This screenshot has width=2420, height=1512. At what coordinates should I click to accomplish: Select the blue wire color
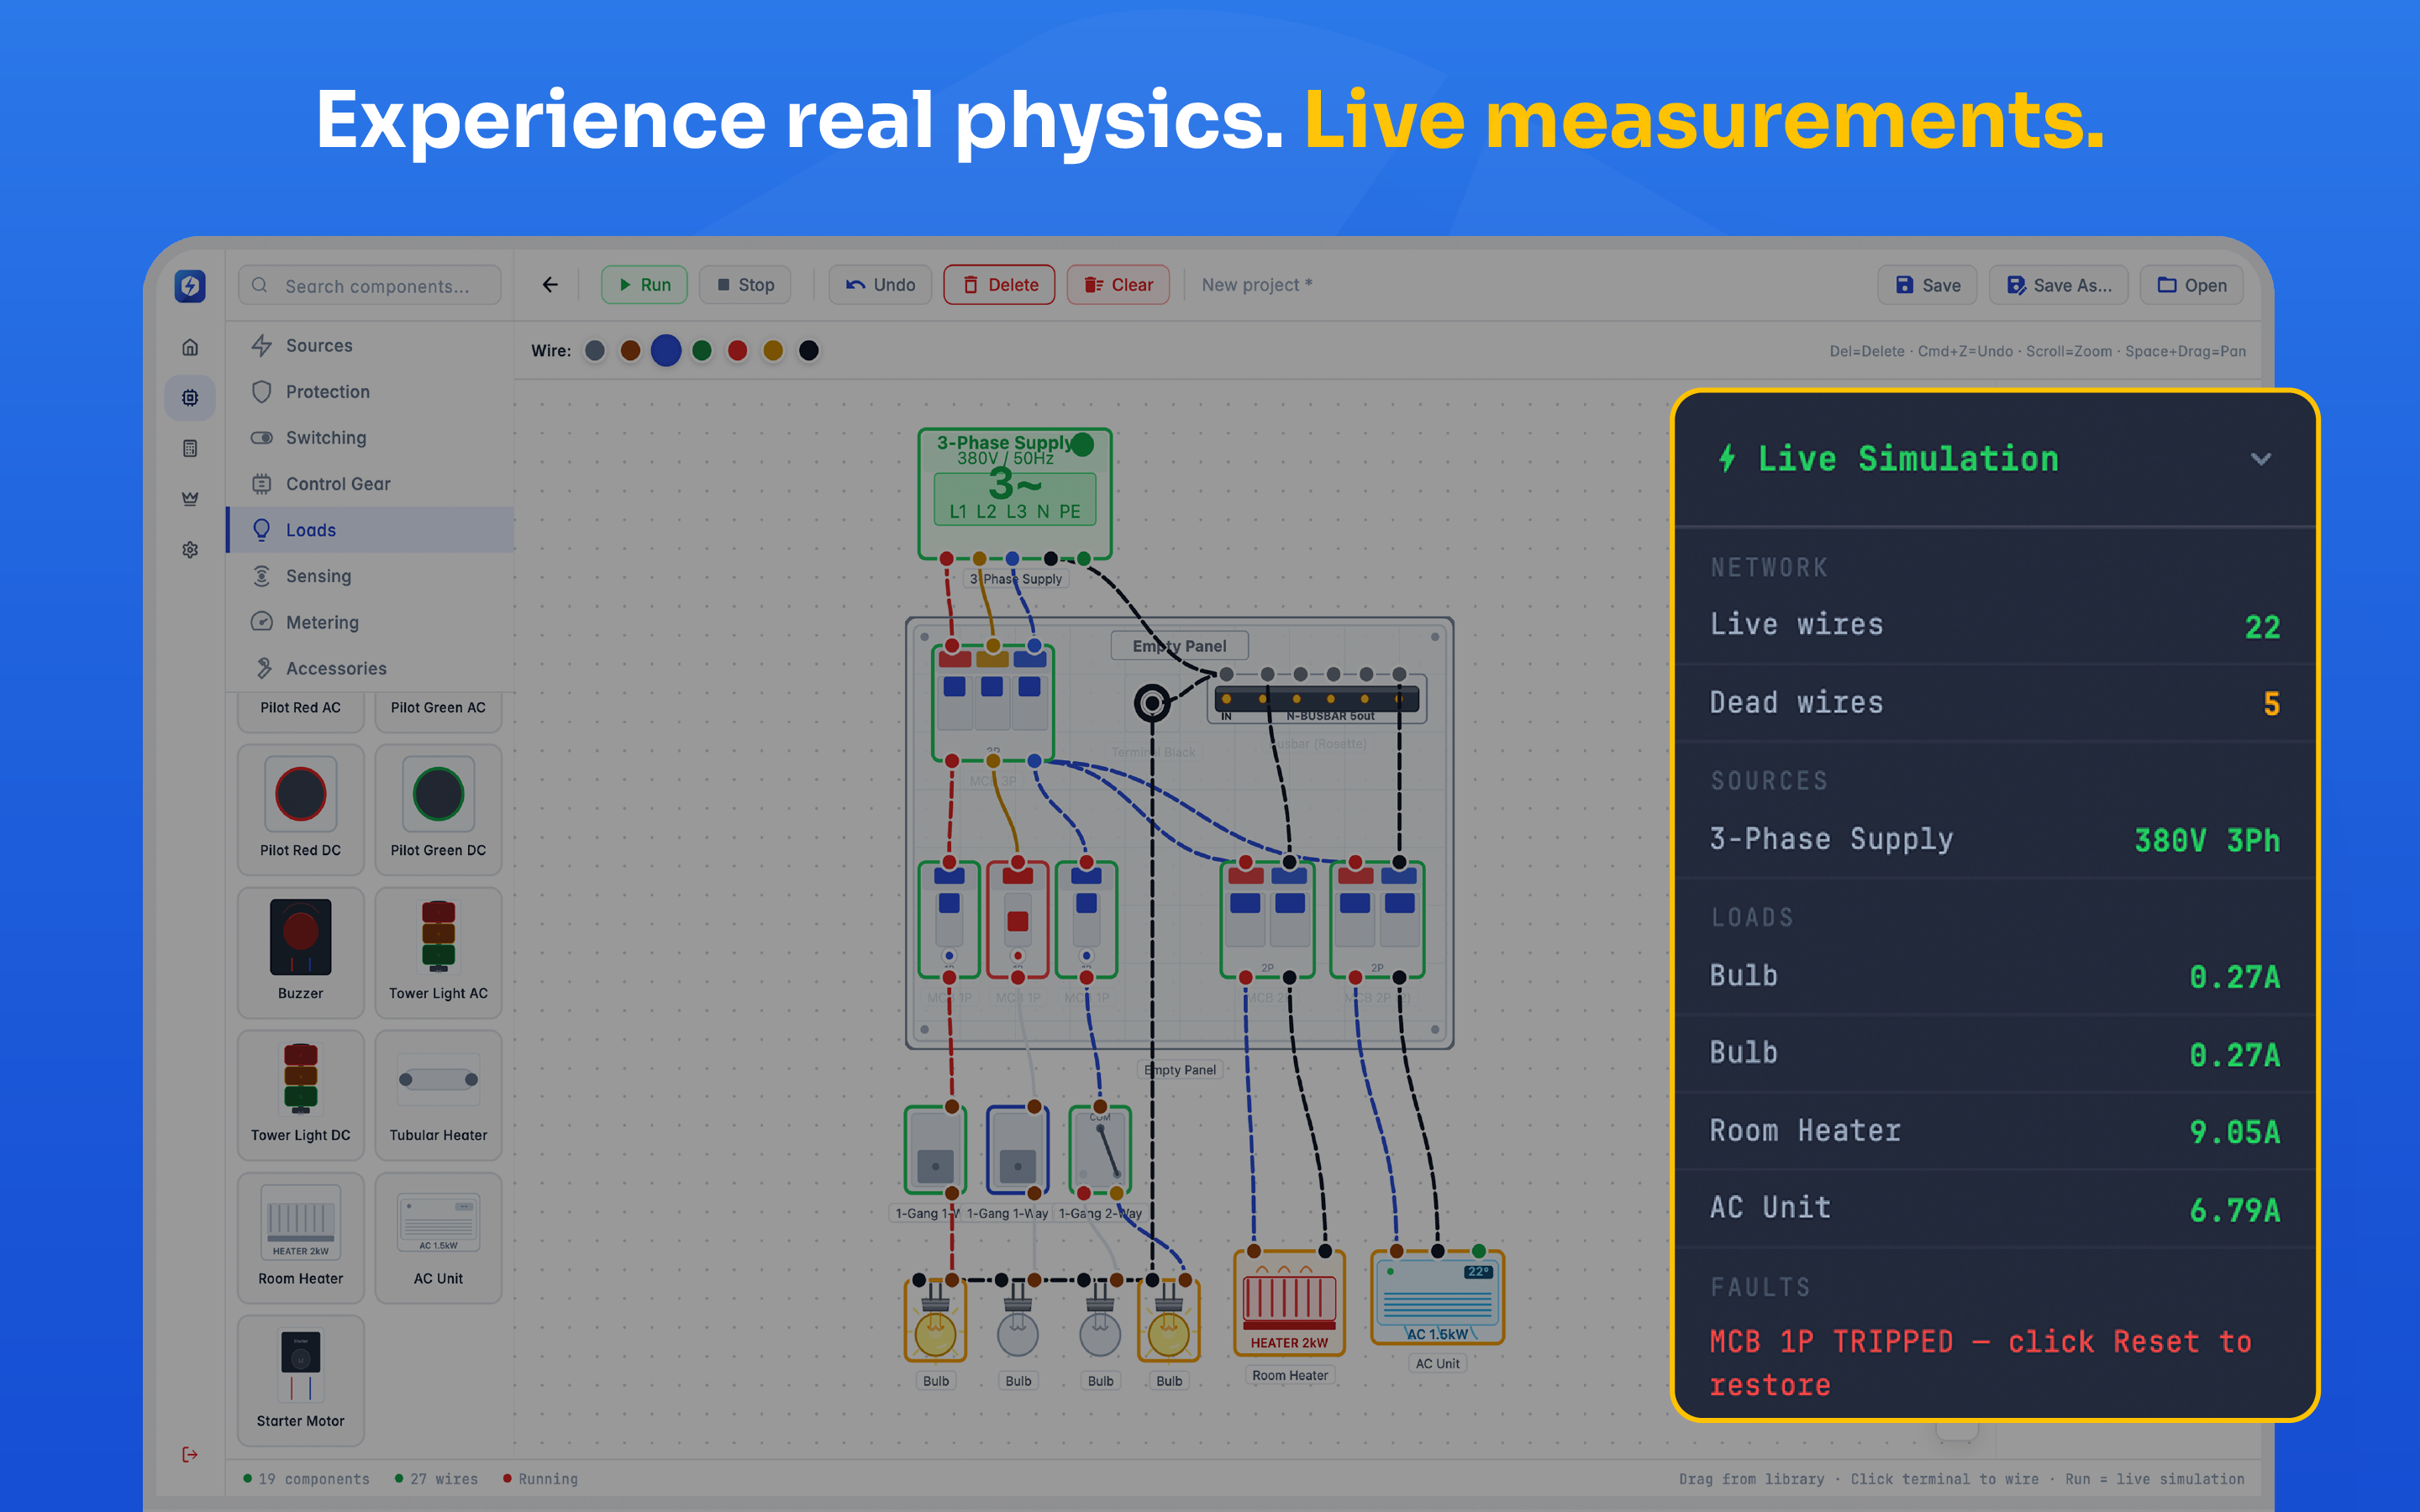click(666, 351)
